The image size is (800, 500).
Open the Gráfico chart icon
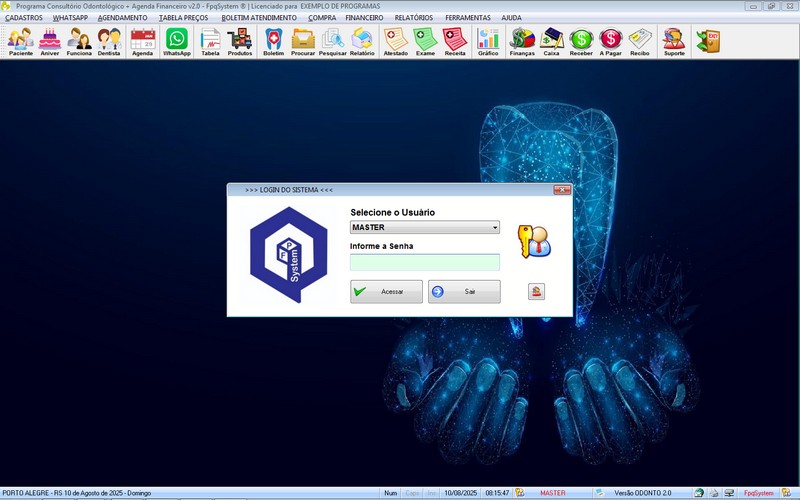click(x=488, y=41)
